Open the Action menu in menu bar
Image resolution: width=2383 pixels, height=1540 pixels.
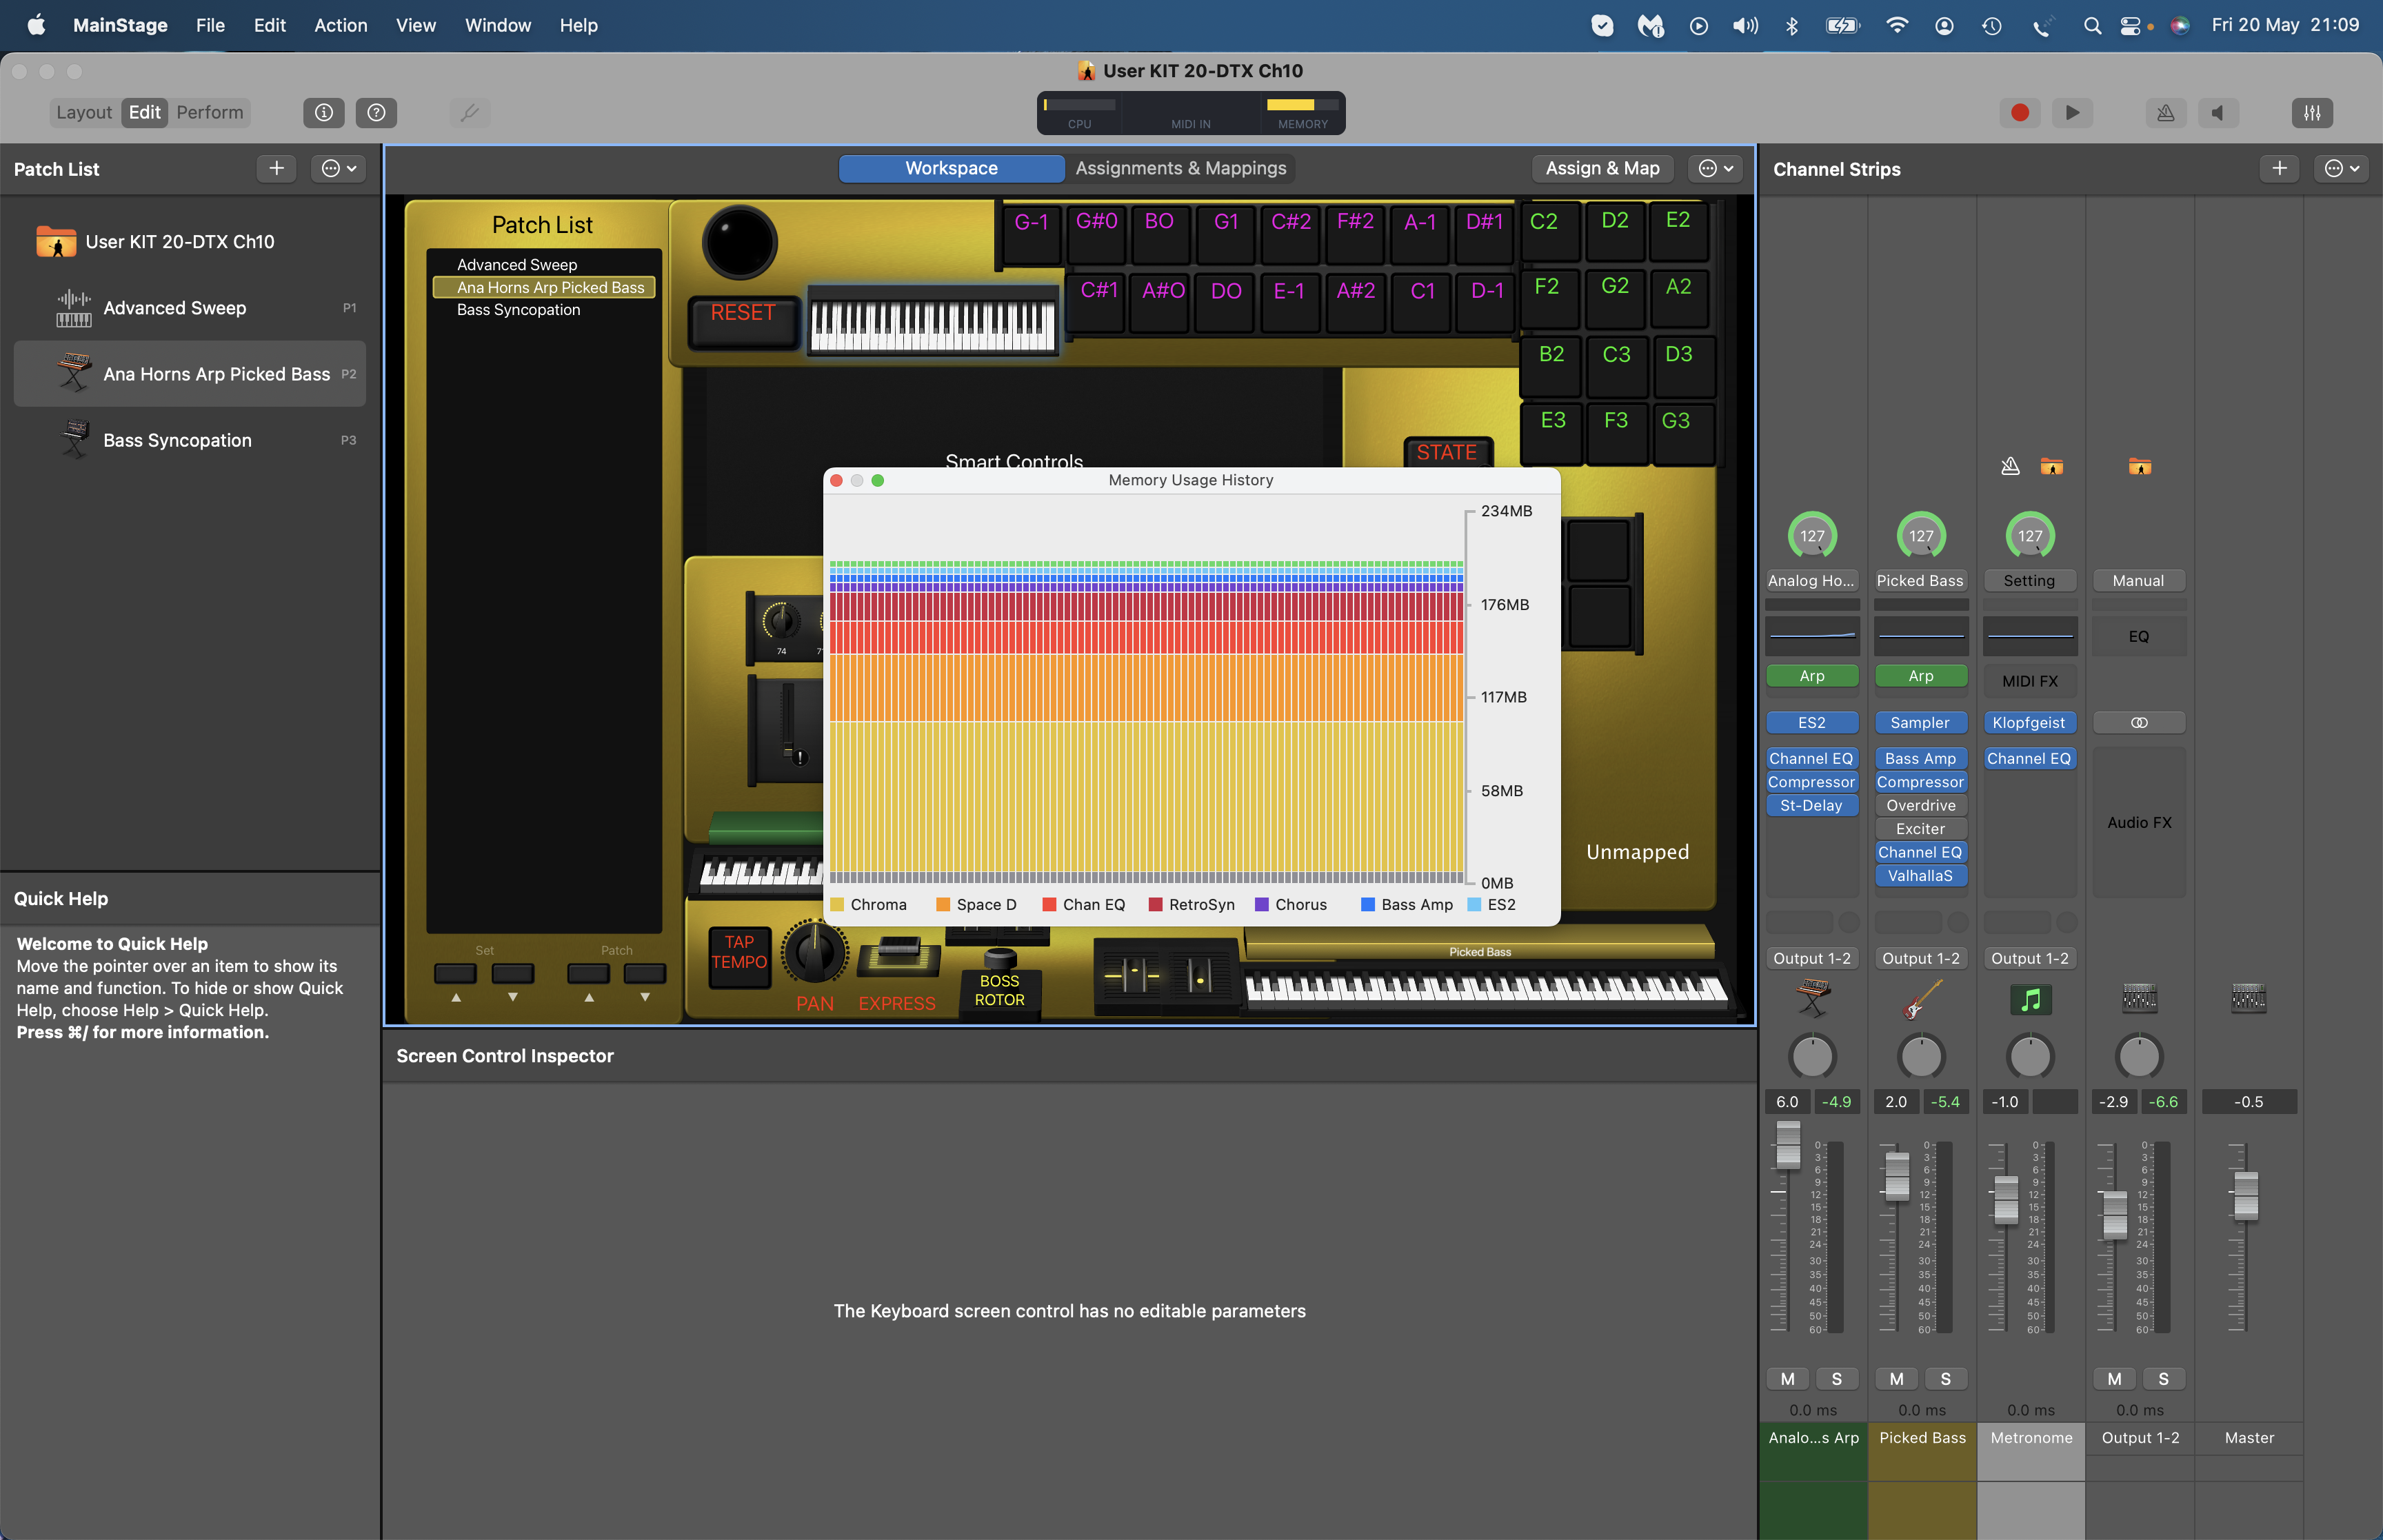coord(340,25)
